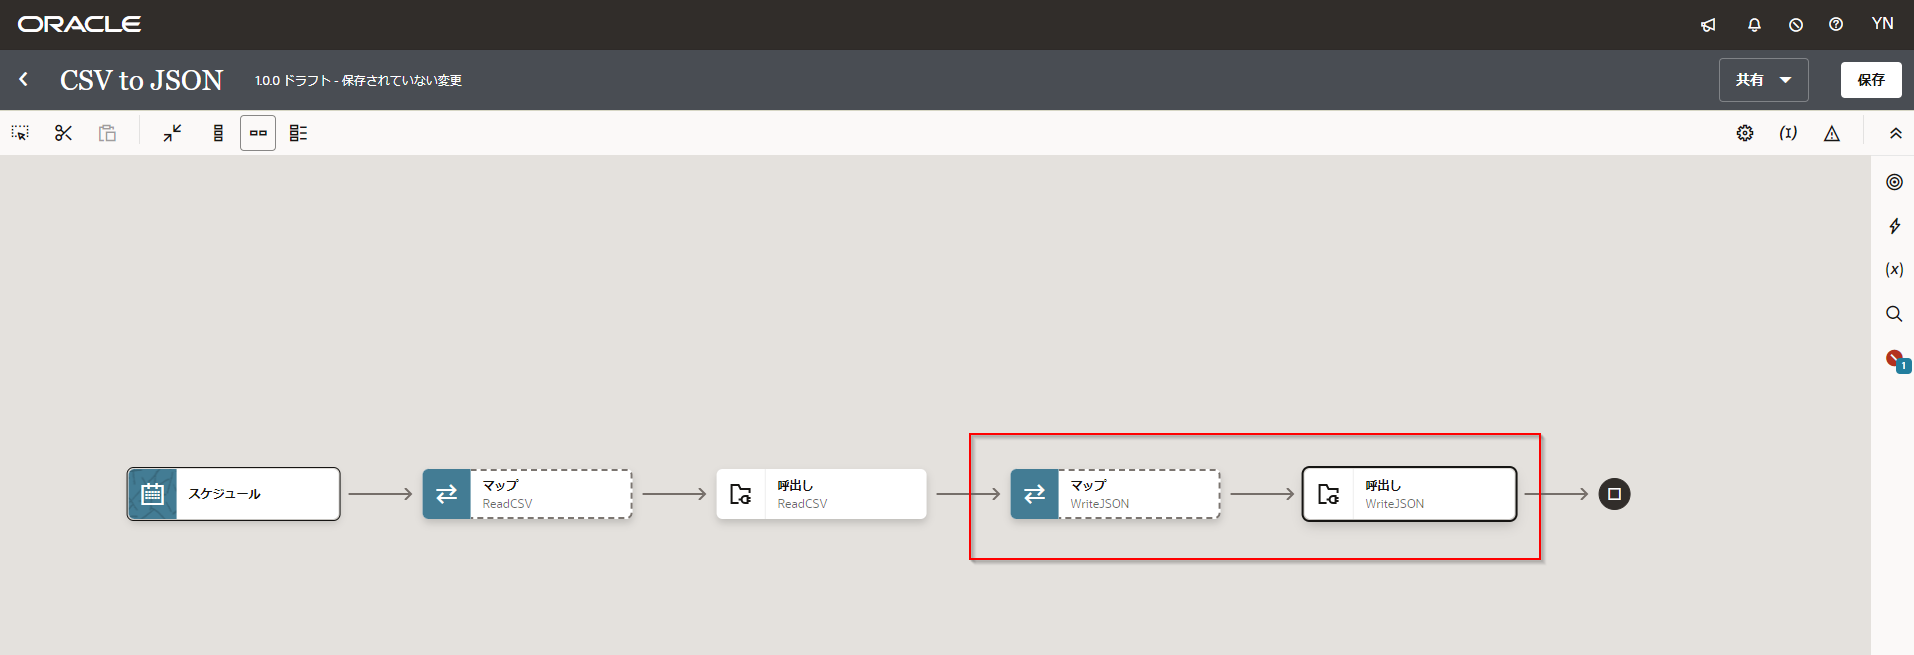Click the scissors cut icon
Screen dimensions: 1914x655
(63, 133)
